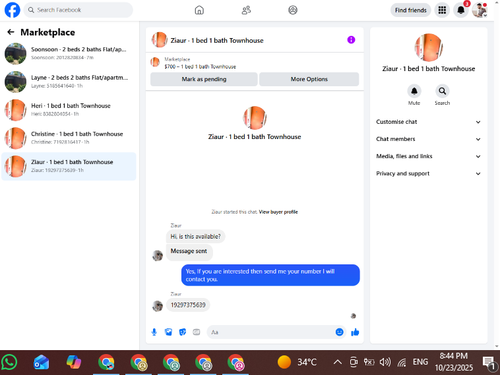
Task: Select Ziaur 1 bed 1 bath Townhouse chat
Action: [69, 166]
